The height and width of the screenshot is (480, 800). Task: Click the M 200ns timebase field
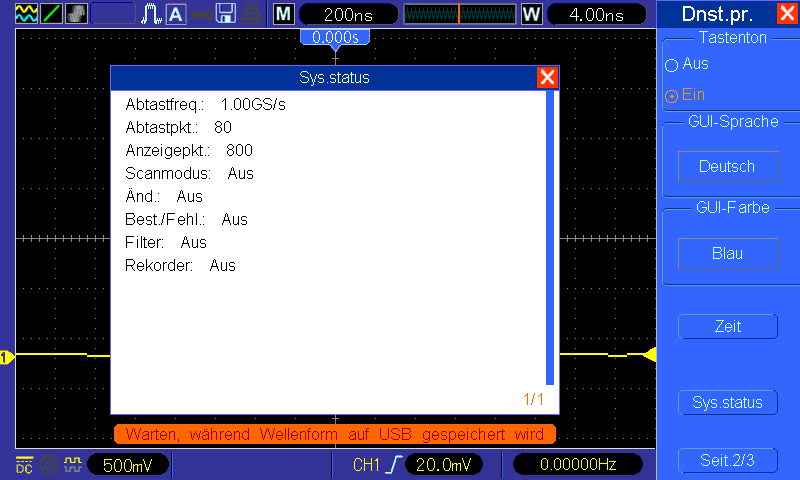[x=348, y=14]
